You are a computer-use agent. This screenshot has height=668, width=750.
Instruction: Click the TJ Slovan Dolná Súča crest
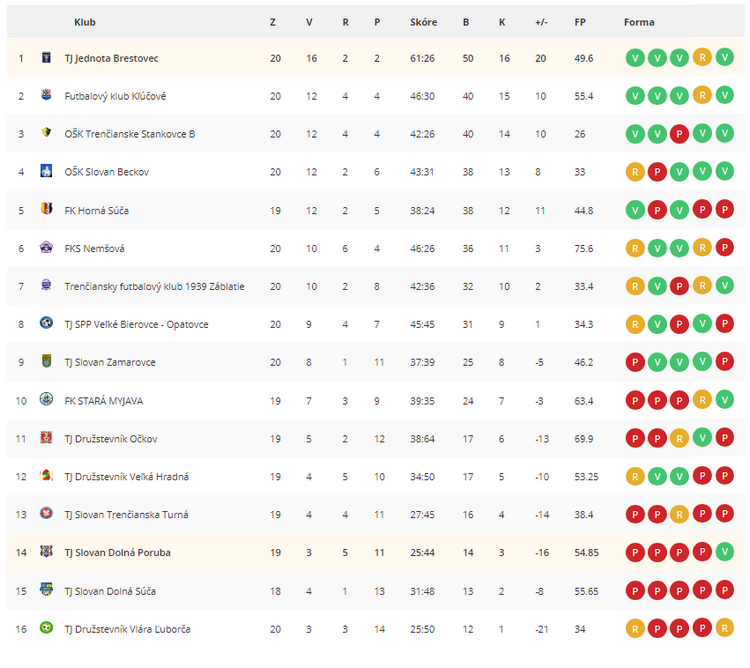(x=46, y=590)
